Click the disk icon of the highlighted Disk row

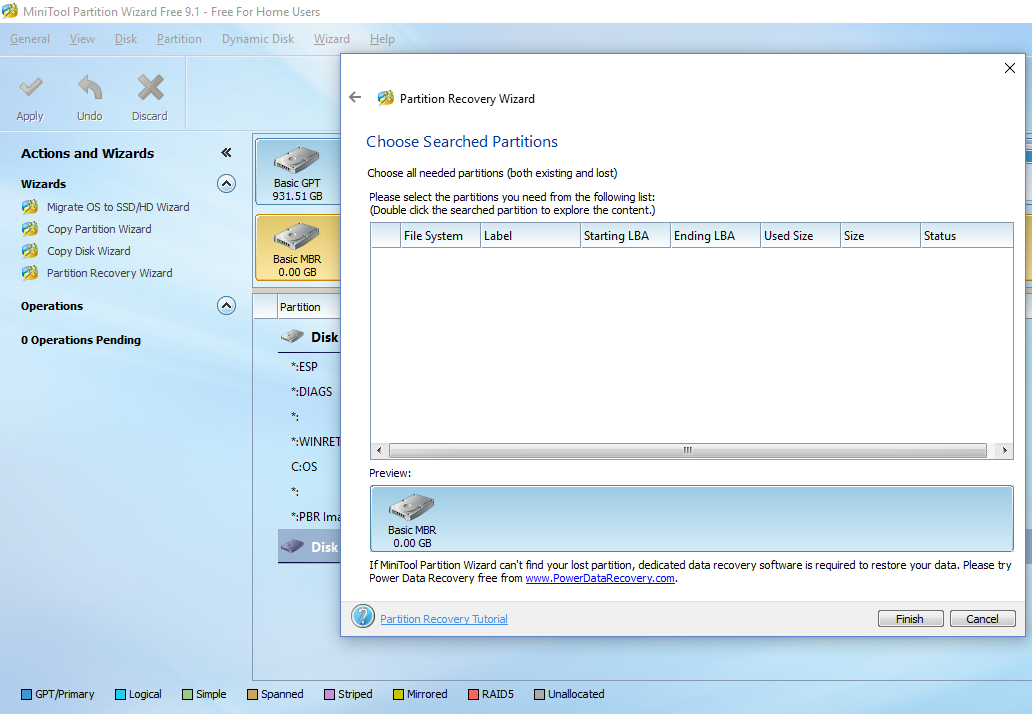tap(292, 547)
